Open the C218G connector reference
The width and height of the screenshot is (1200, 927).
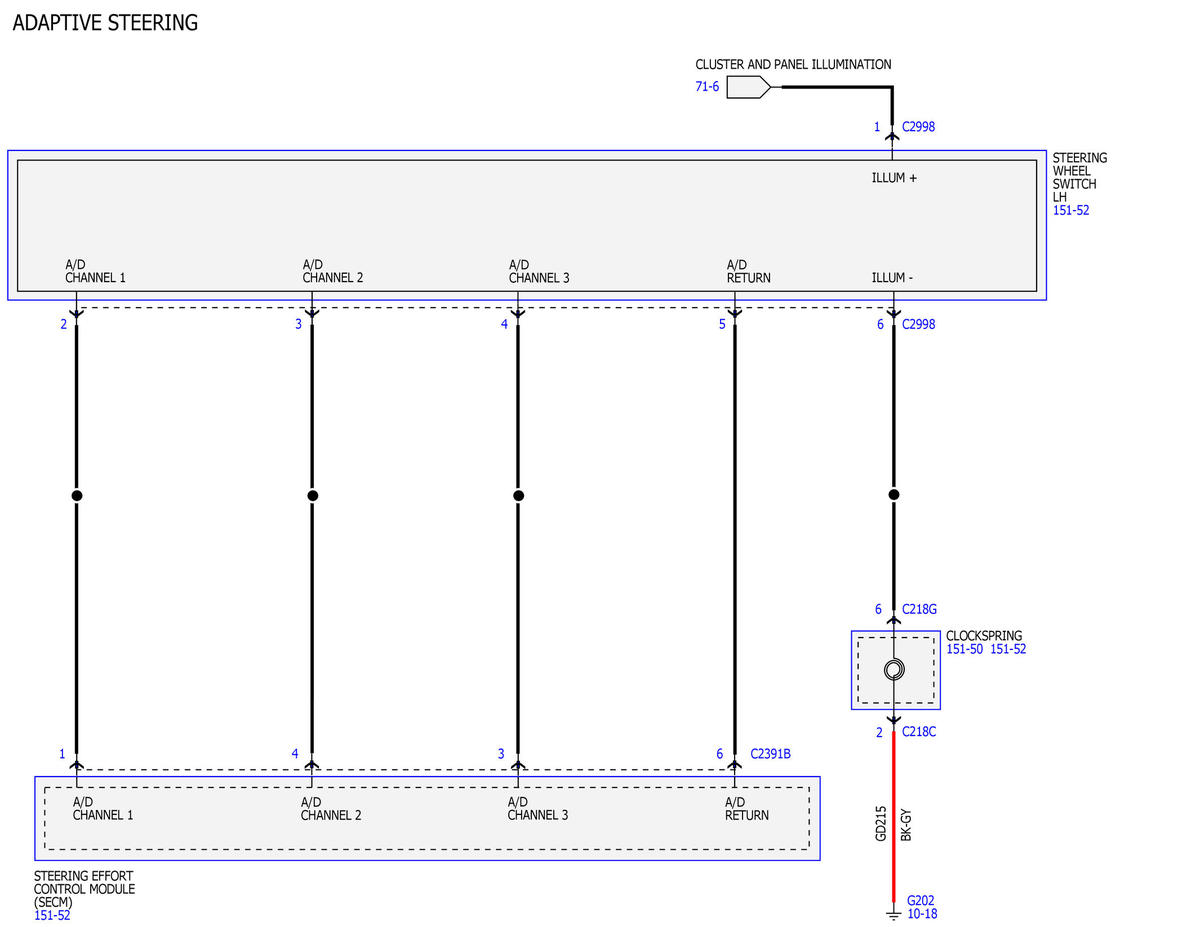pos(919,609)
